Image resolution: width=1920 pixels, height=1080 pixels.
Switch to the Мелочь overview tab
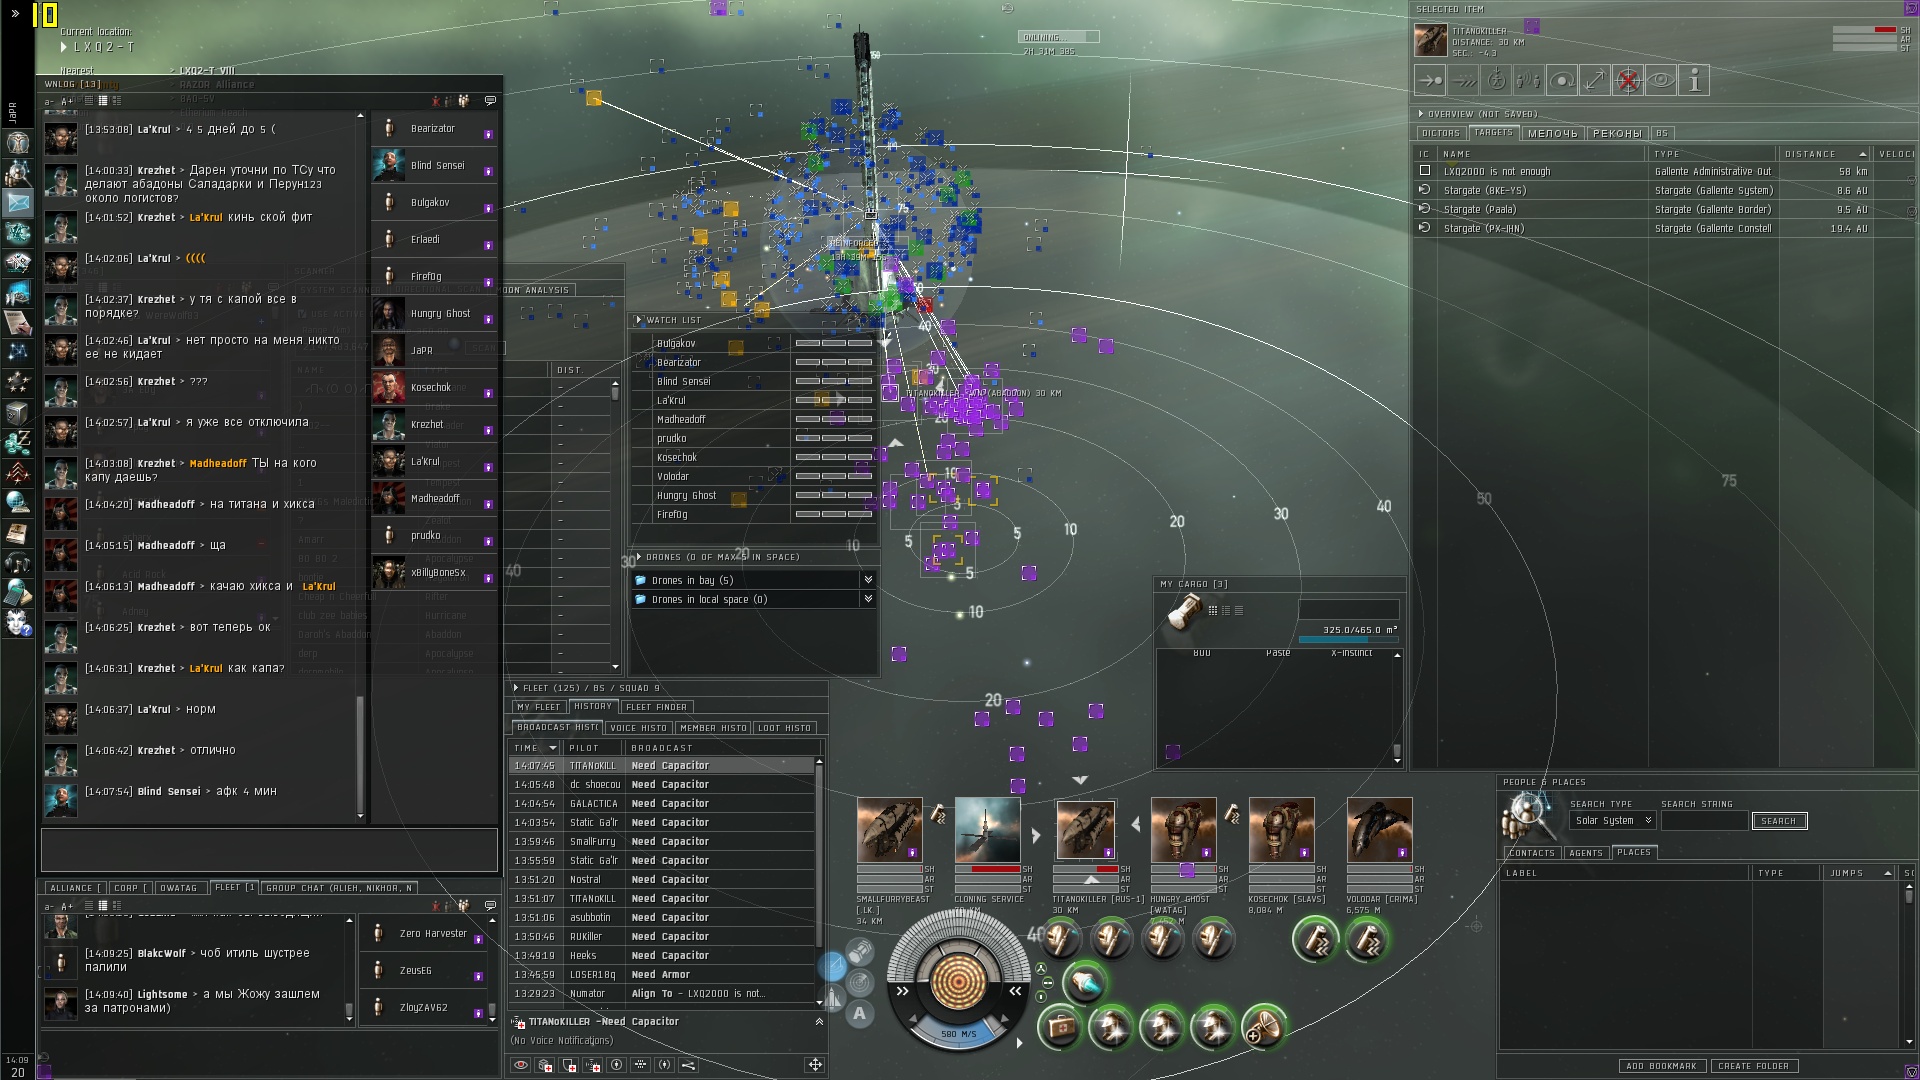click(1552, 133)
